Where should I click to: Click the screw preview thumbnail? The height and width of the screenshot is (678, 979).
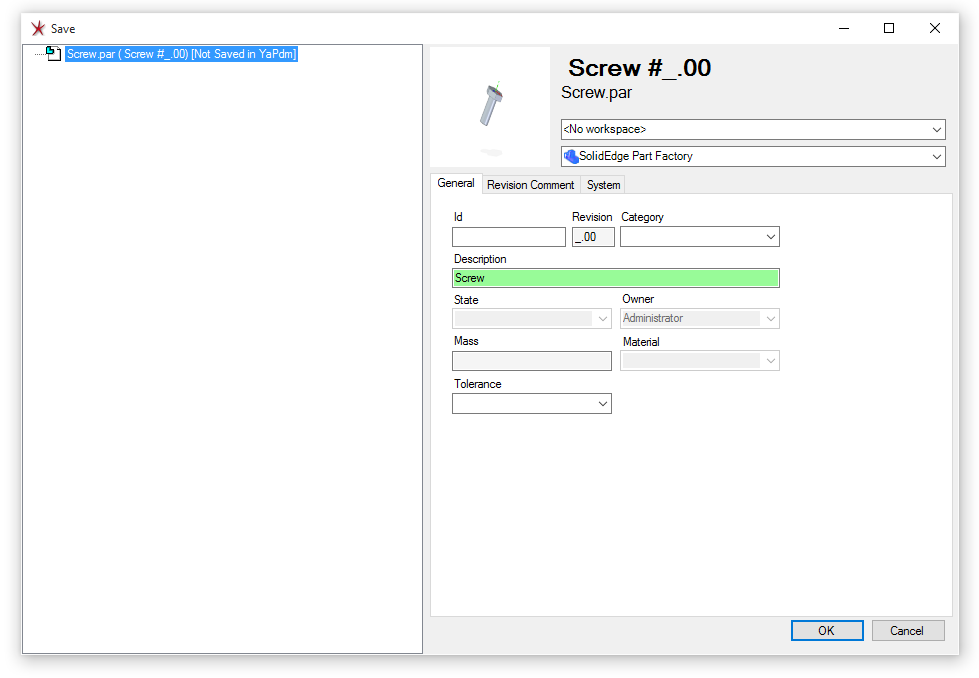coord(490,107)
